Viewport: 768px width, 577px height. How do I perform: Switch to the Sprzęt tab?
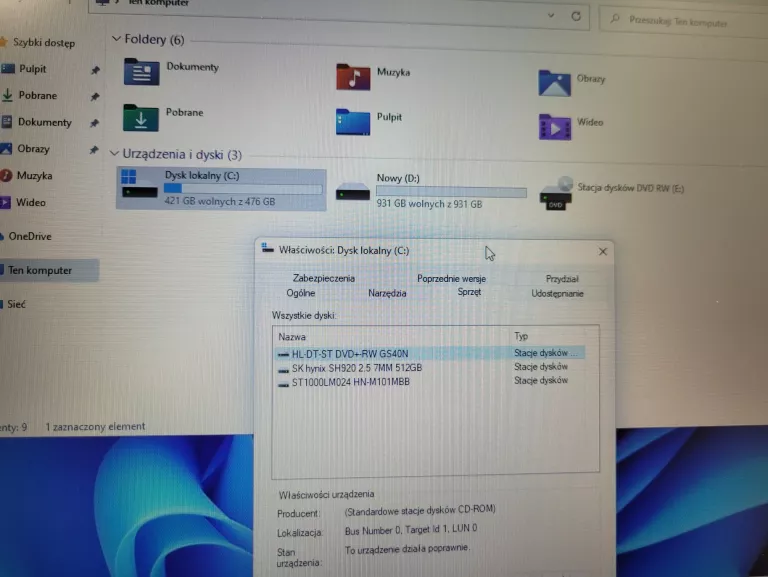click(x=469, y=292)
